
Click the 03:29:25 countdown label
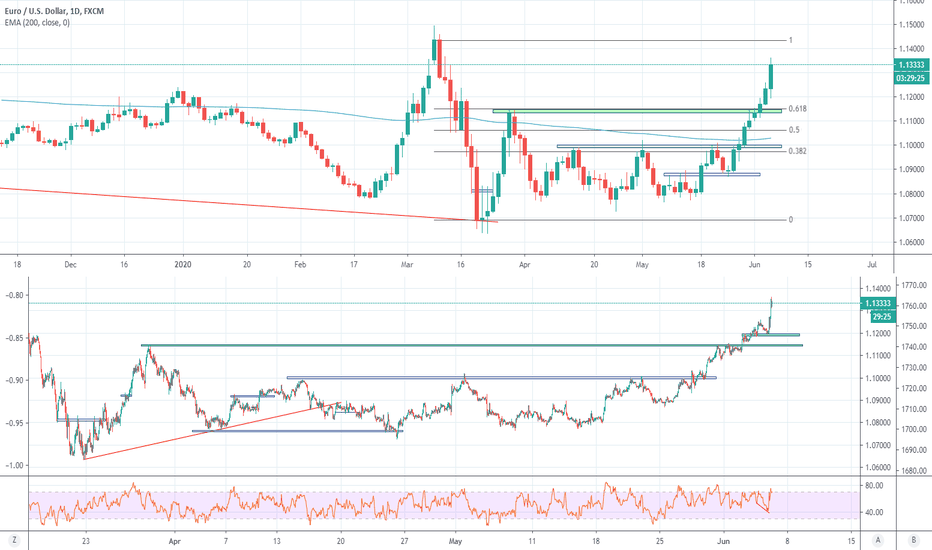911,78
